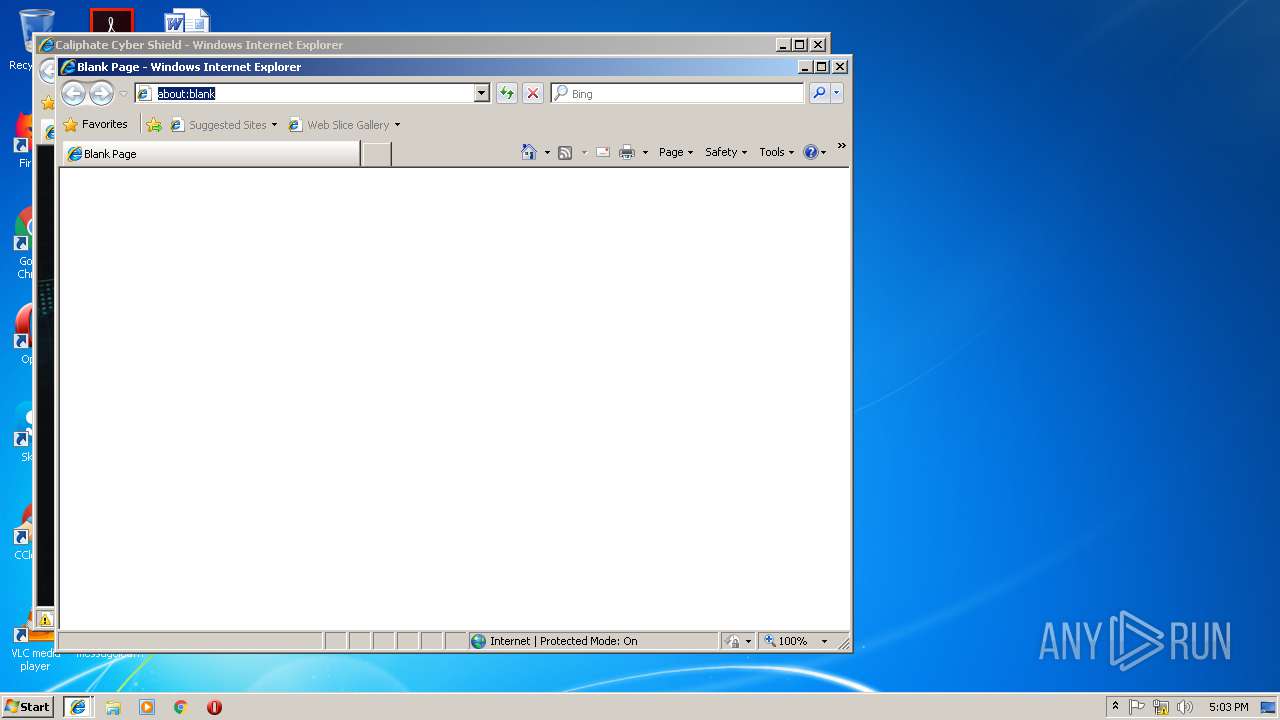This screenshot has height=720, width=1280.
Task: Go forward with the Forward arrow button
Action: tap(101, 94)
